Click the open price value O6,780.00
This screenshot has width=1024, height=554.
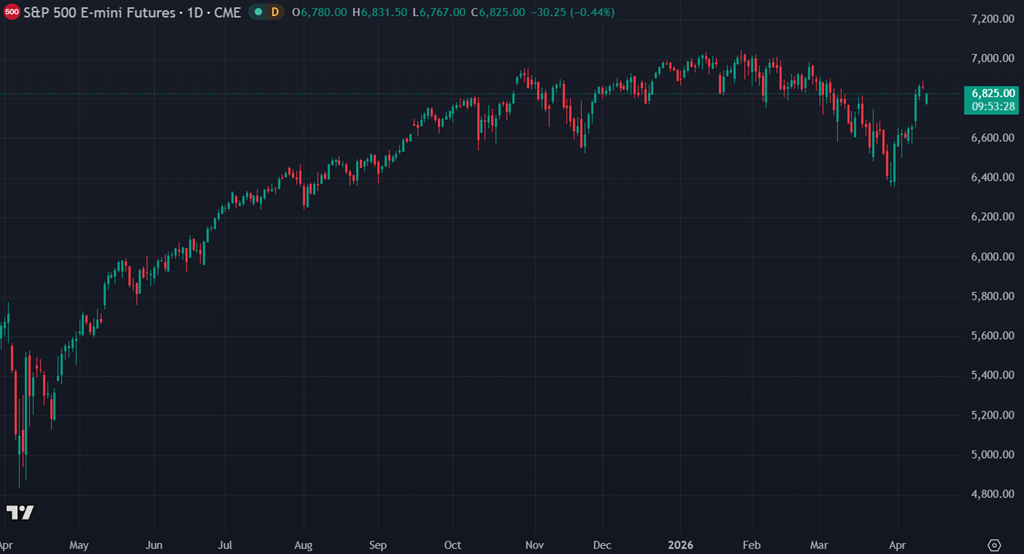(319, 12)
